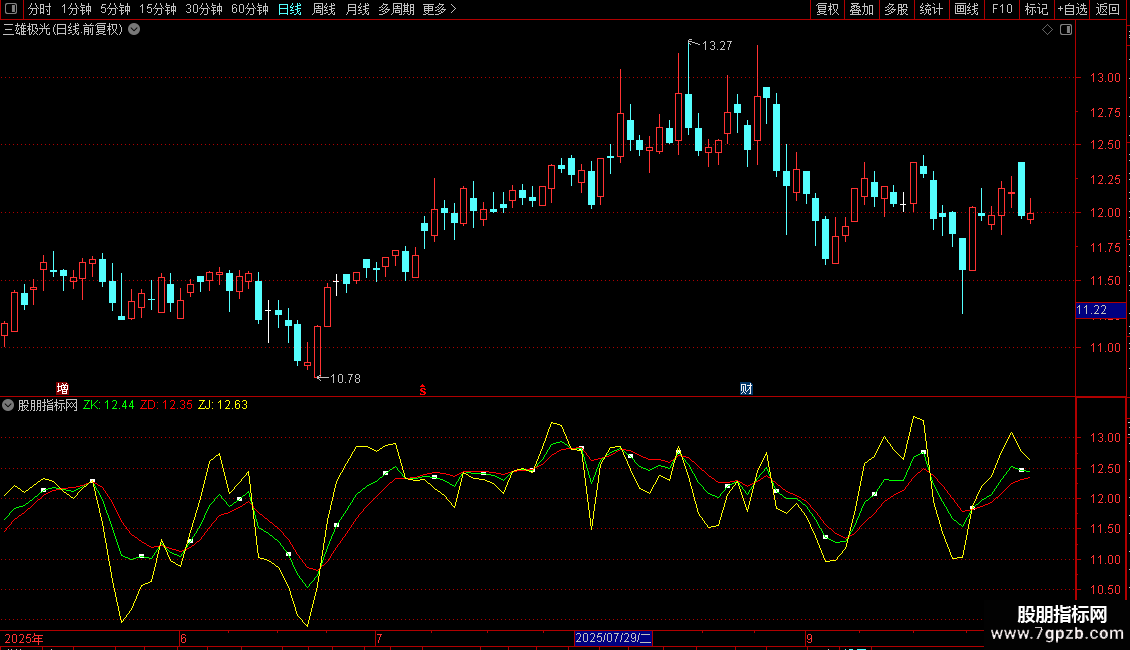Image resolution: width=1130 pixels, height=650 pixels.
Task: Click the 复权 adjustment button
Action: pos(827,9)
